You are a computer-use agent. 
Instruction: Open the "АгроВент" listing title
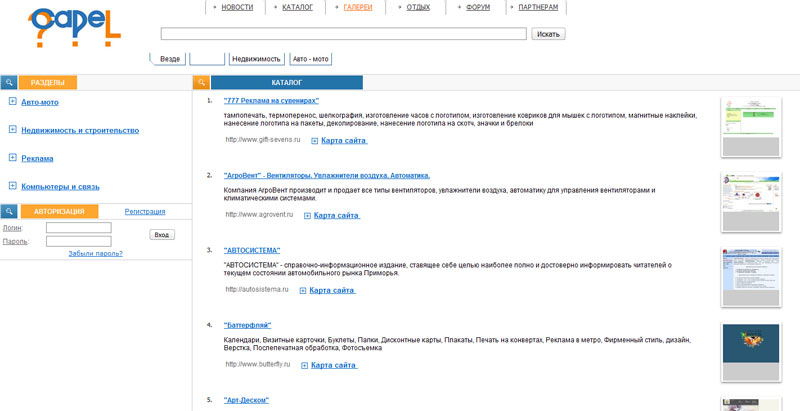(x=327, y=175)
